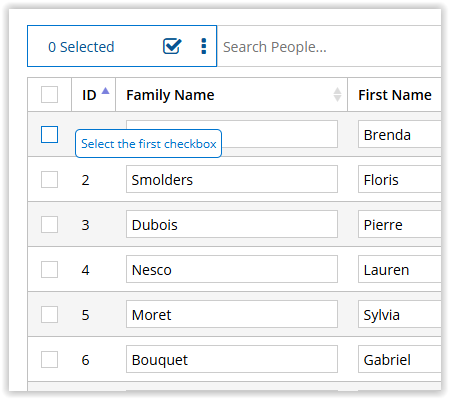
Task: Click the Nesco family name box
Action: (232, 269)
